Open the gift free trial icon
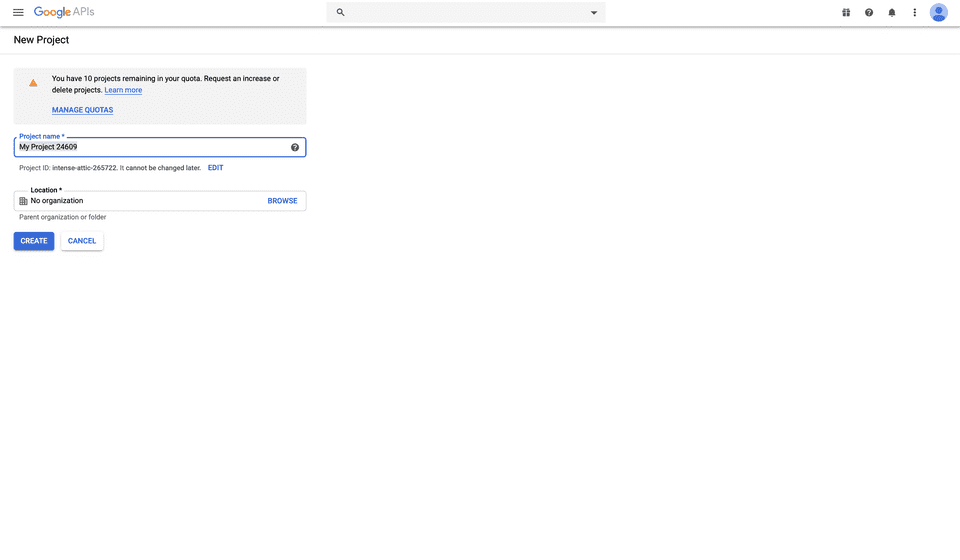The height and width of the screenshot is (560, 960). pos(846,12)
